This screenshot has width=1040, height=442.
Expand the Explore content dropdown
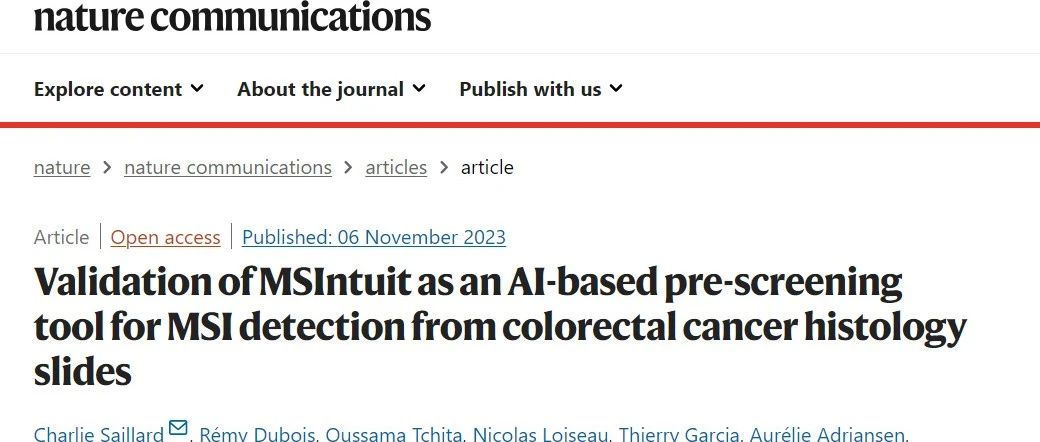pos(119,89)
